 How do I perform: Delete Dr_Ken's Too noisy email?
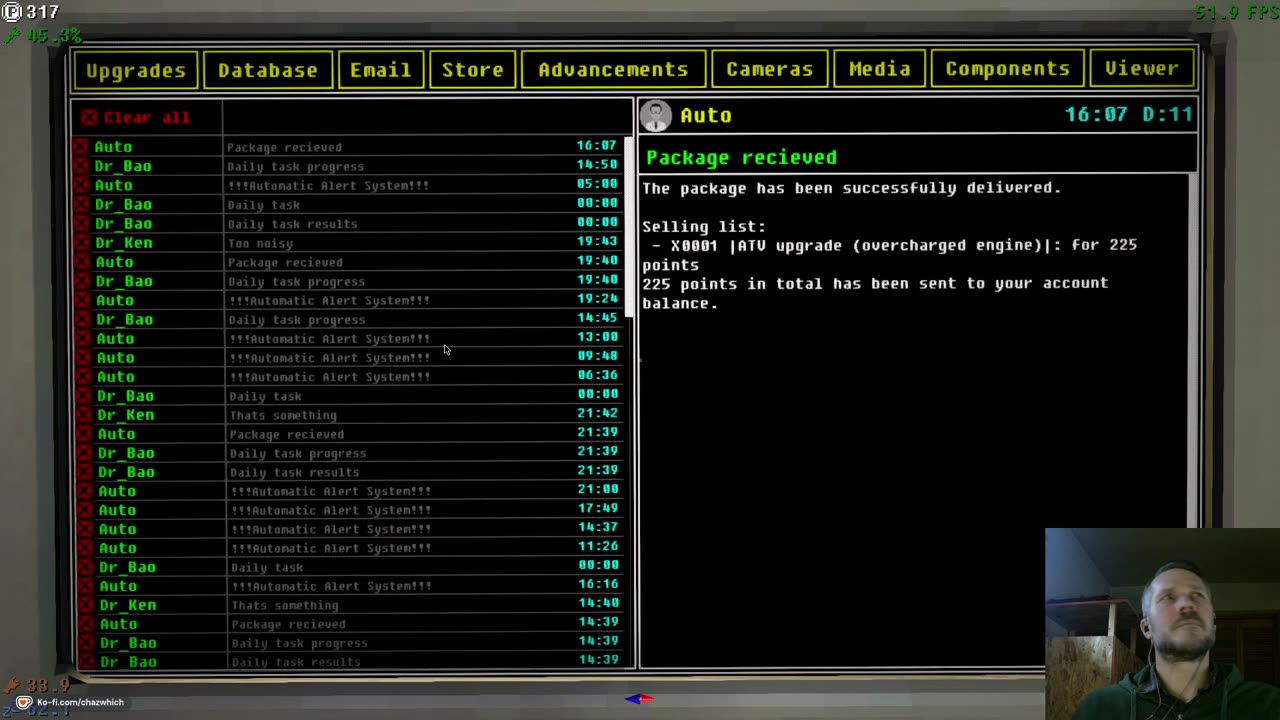[x=81, y=242]
